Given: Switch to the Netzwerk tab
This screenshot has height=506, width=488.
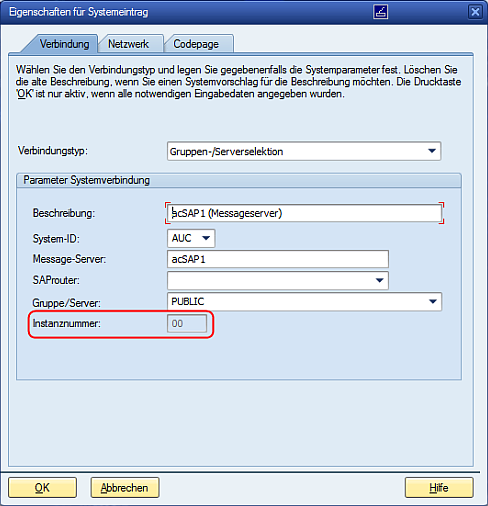Looking at the screenshot, I should click(129, 44).
